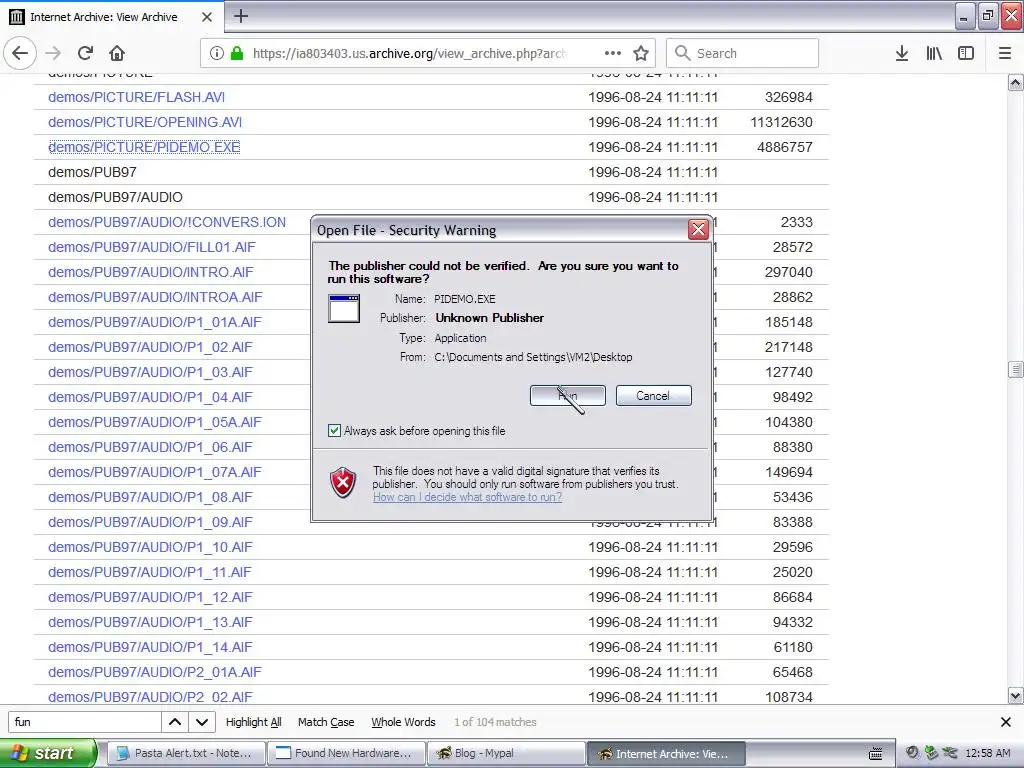The image size is (1024, 768).
Task: Click the second system tray icon
Action: click(931, 753)
